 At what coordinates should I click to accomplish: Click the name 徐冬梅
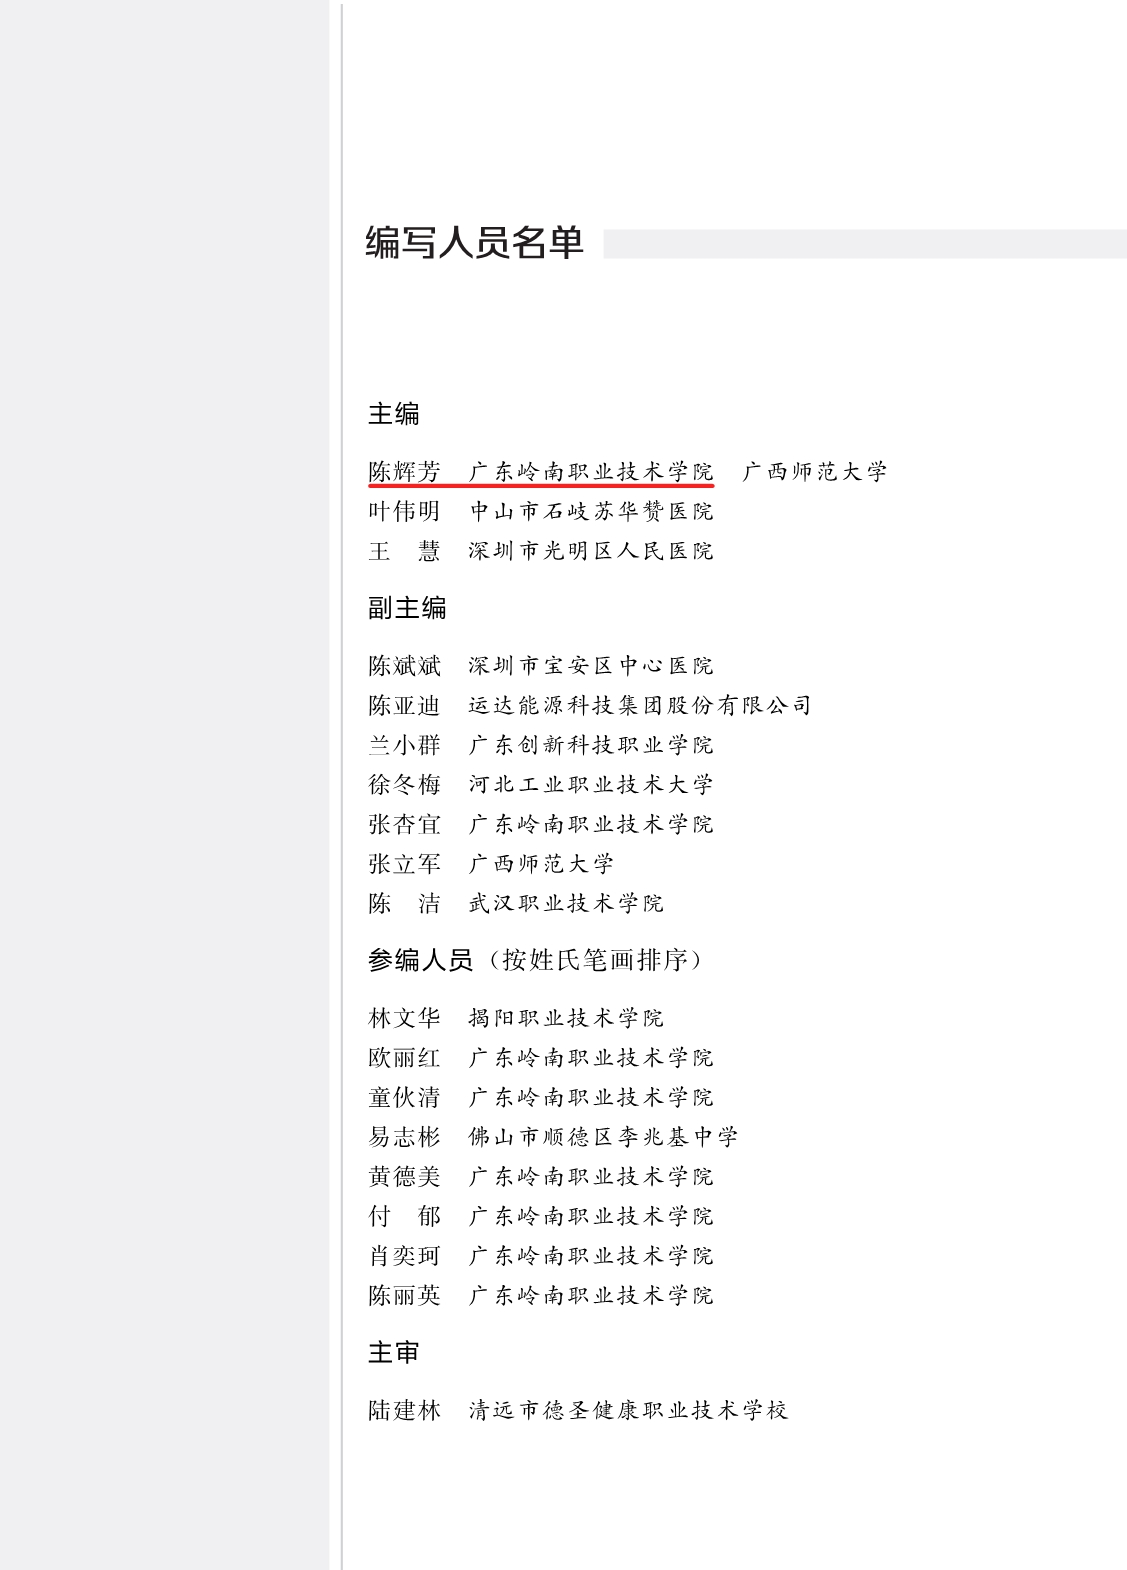pyautogui.click(x=405, y=785)
